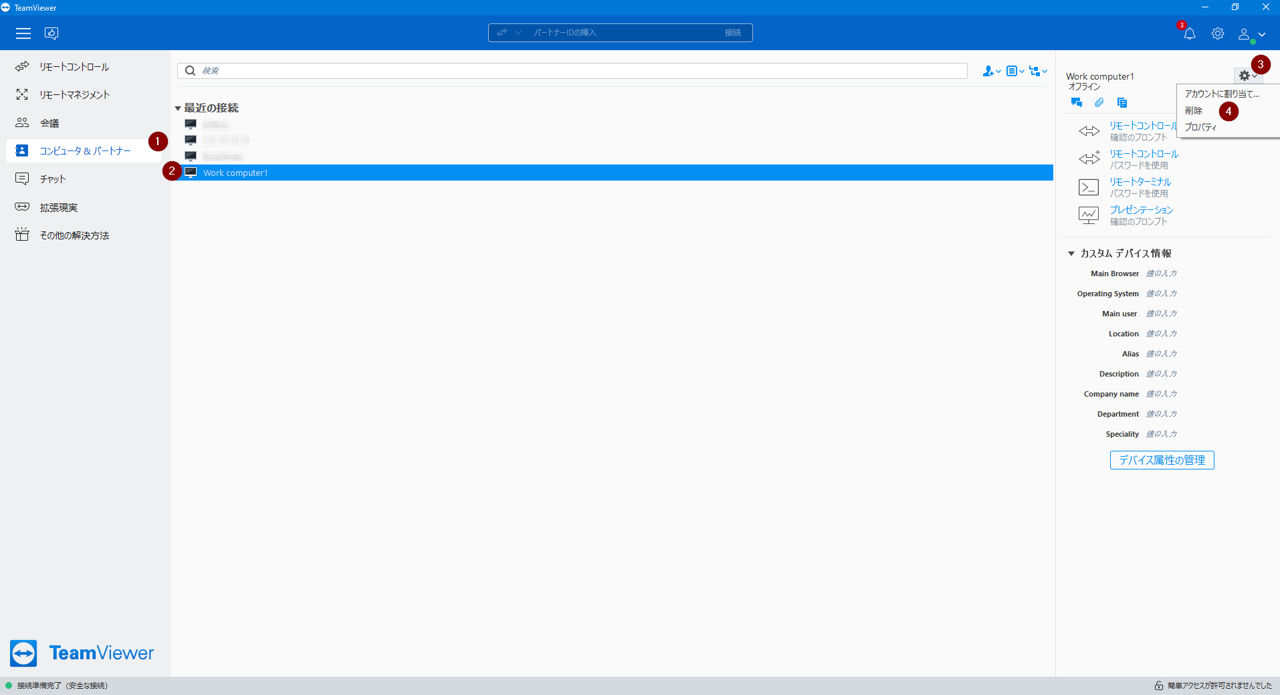Click the Location value field

(x=1161, y=334)
